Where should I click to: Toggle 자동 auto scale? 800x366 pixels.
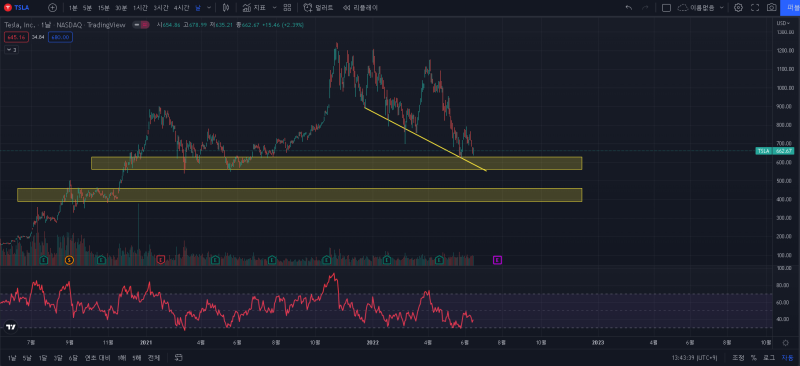click(x=787, y=357)
